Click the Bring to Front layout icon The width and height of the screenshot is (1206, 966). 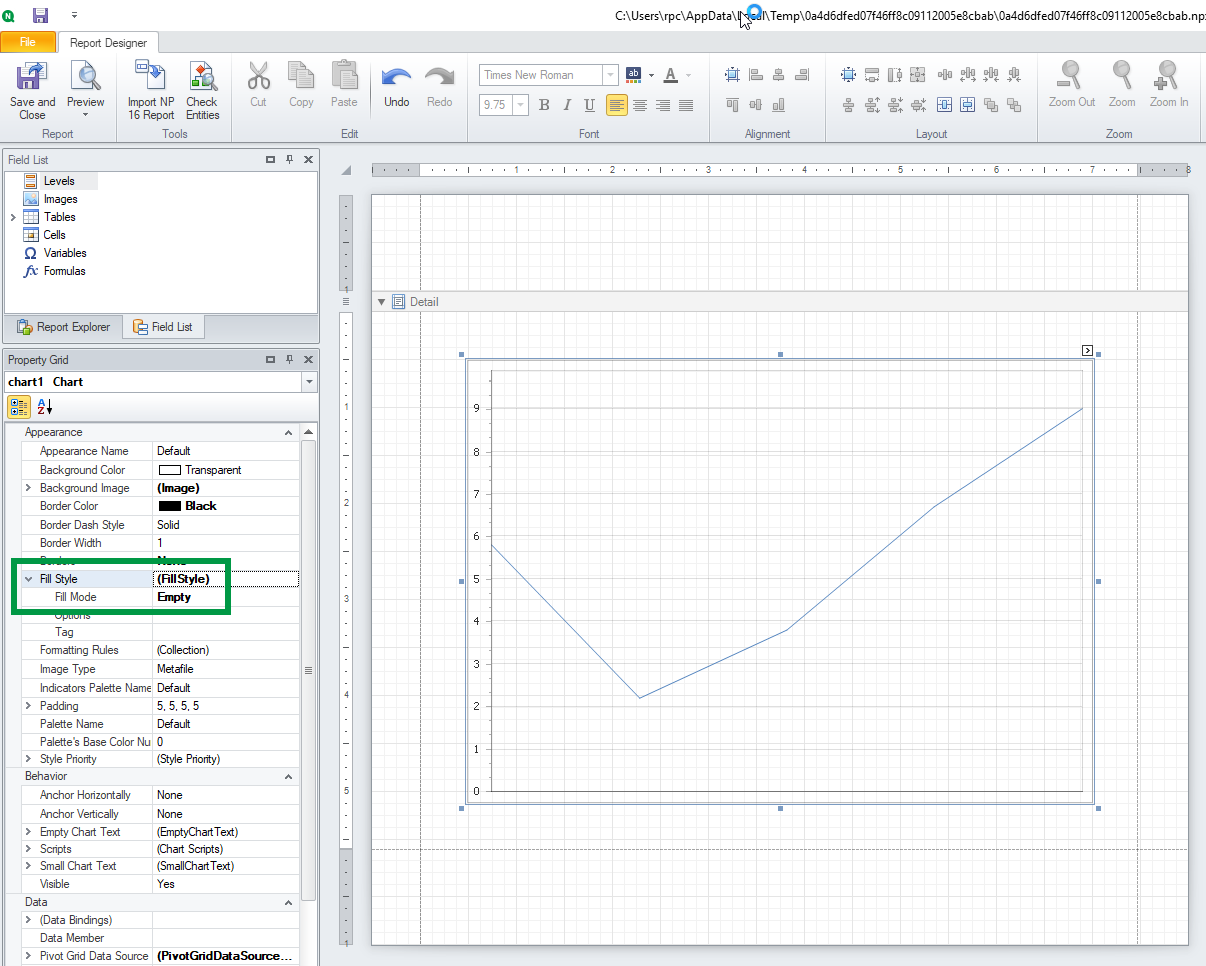(991, 105)
